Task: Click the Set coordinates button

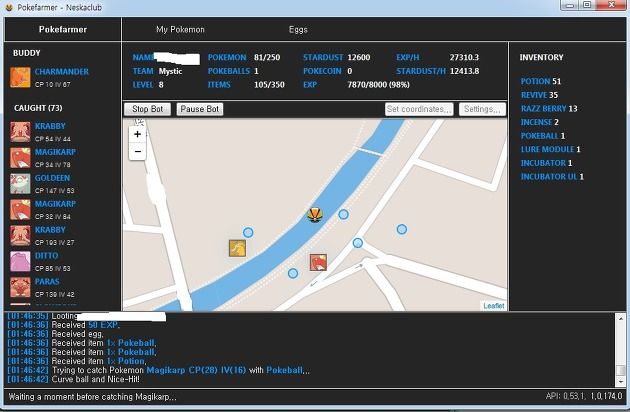Action: tap(419, 109)
